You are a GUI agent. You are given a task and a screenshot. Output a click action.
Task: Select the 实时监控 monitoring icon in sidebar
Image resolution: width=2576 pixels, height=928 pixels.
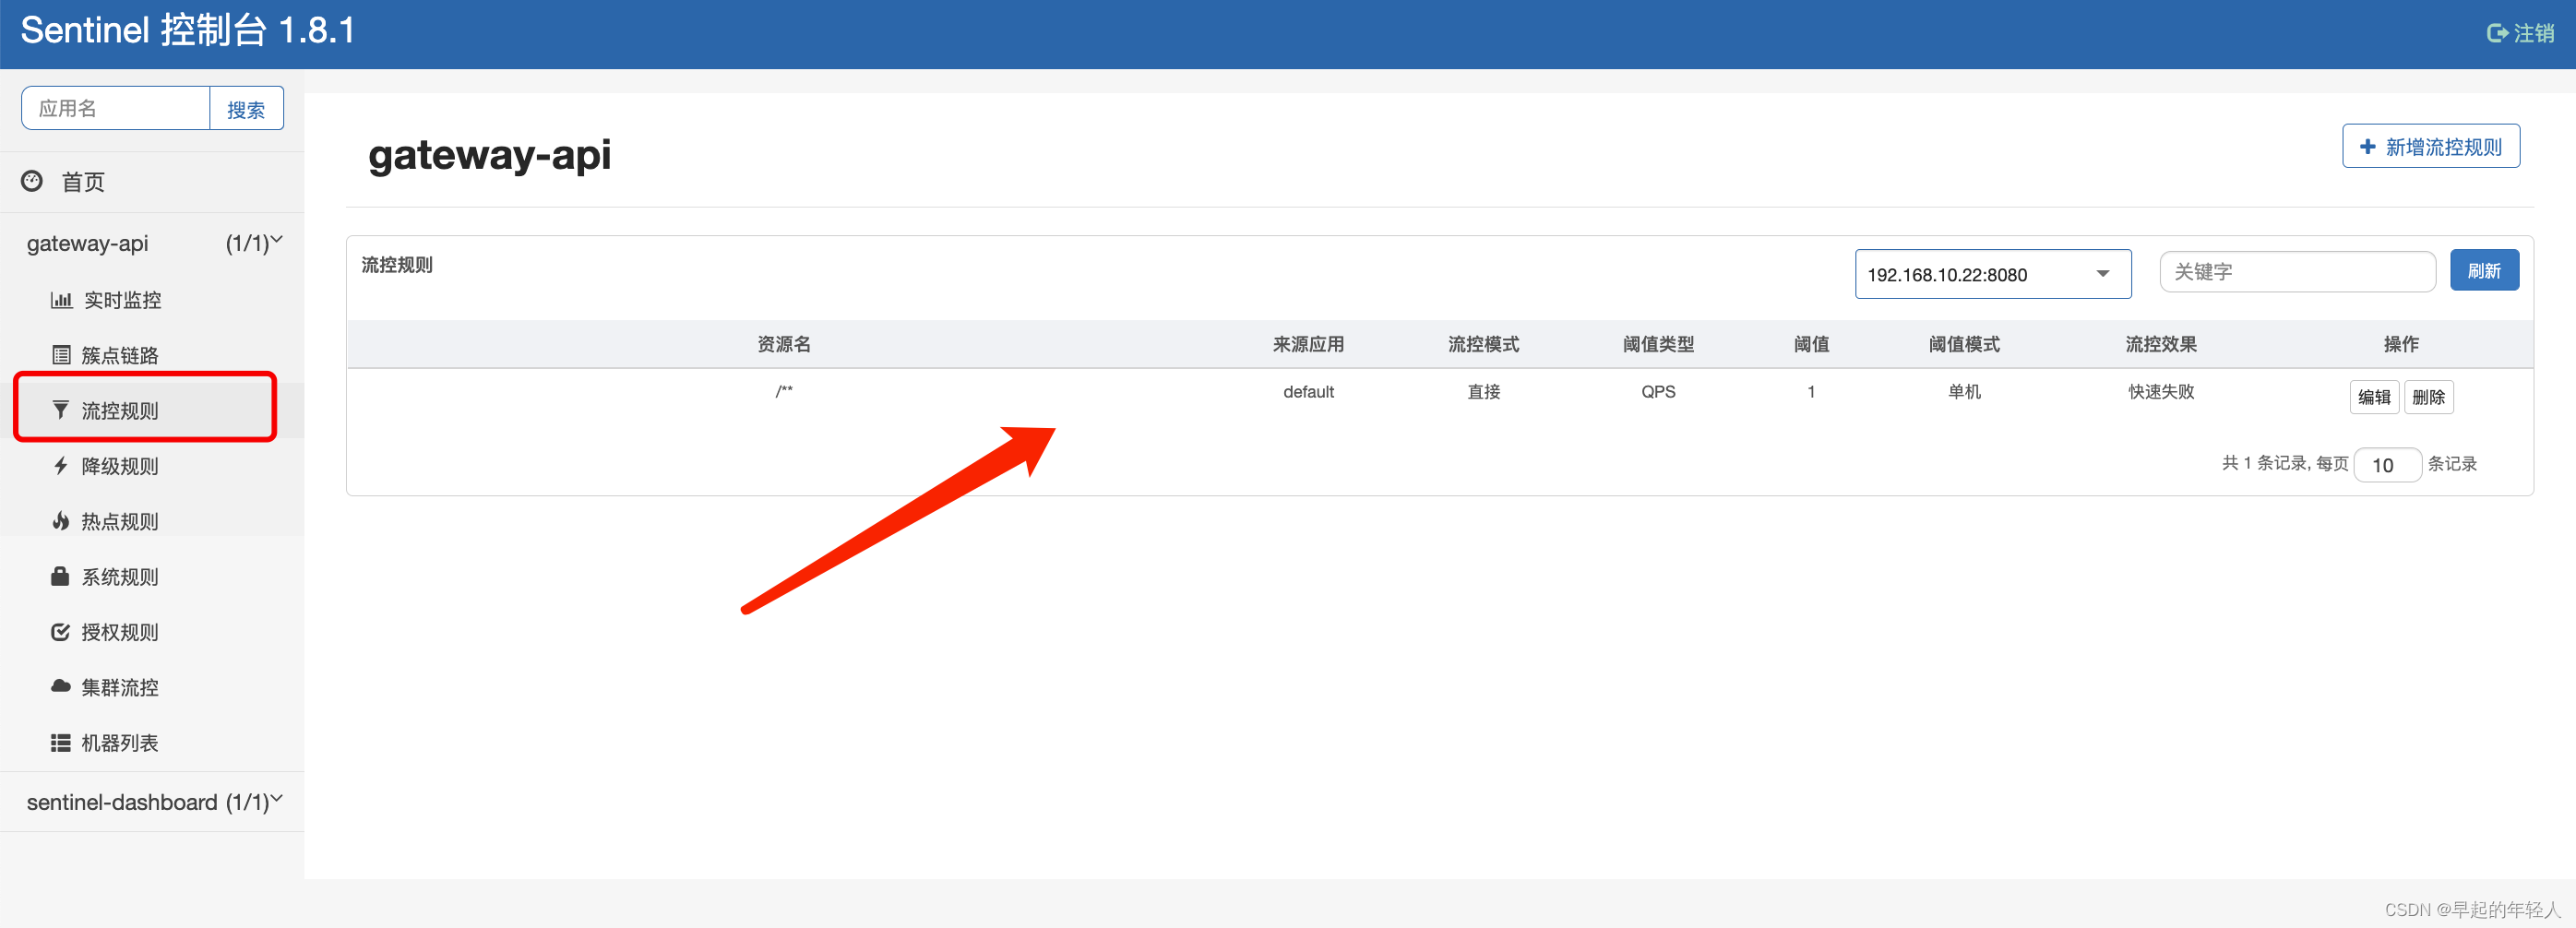tap(60, 299)
